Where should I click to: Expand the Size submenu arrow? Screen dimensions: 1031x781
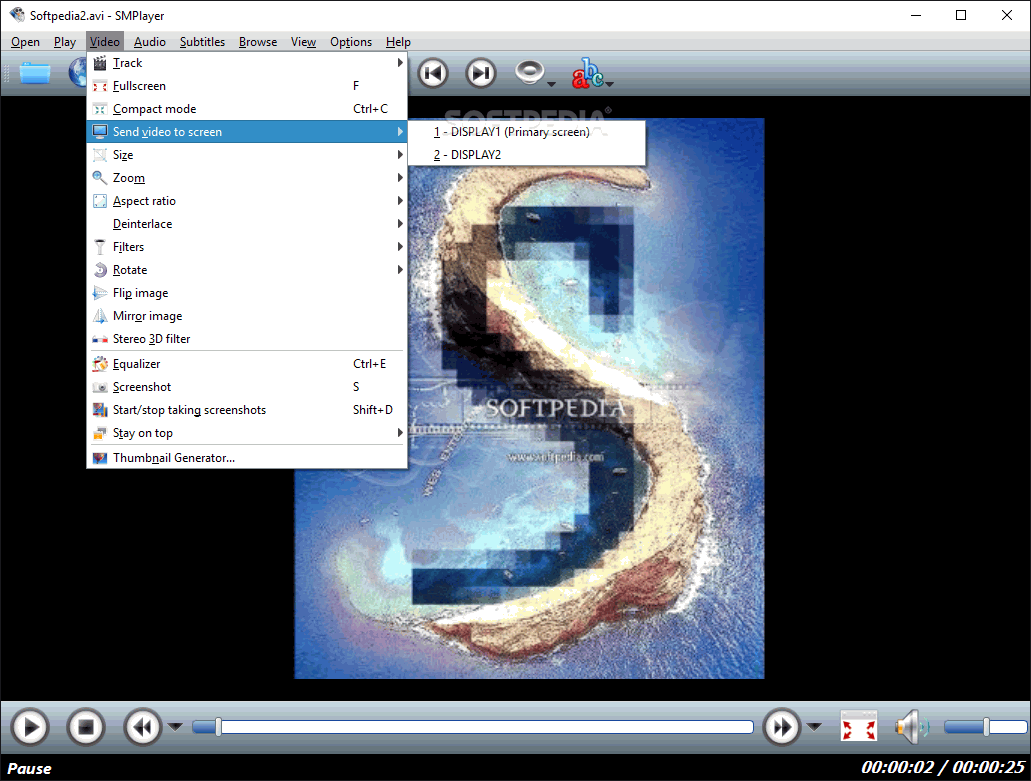pos(400,155)
